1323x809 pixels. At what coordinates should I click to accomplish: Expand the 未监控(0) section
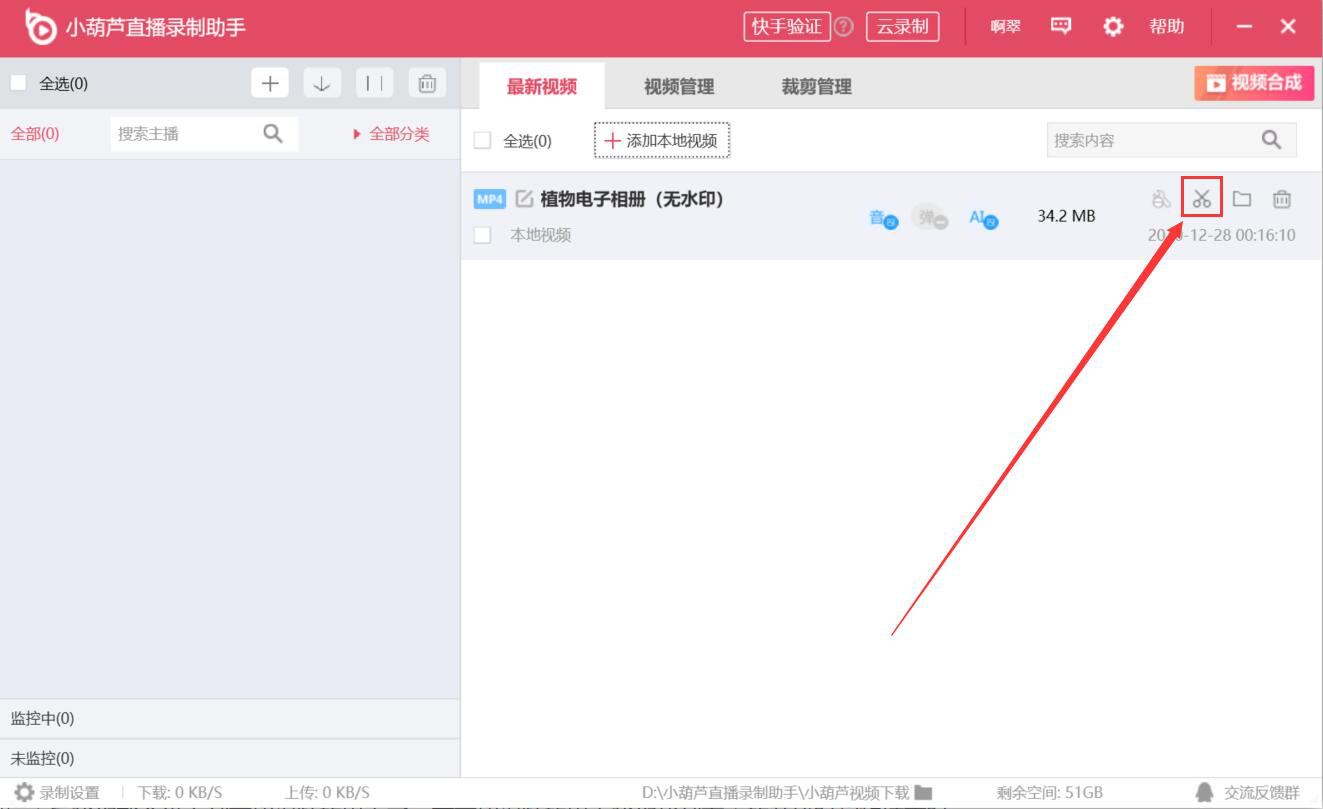click(43, 758)
